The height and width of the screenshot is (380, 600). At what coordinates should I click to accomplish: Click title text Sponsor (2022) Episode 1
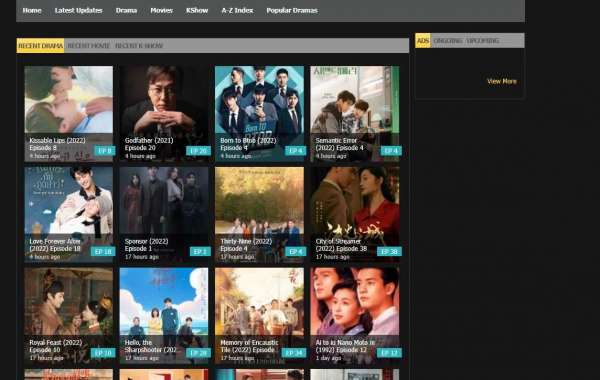coord(147,245)
